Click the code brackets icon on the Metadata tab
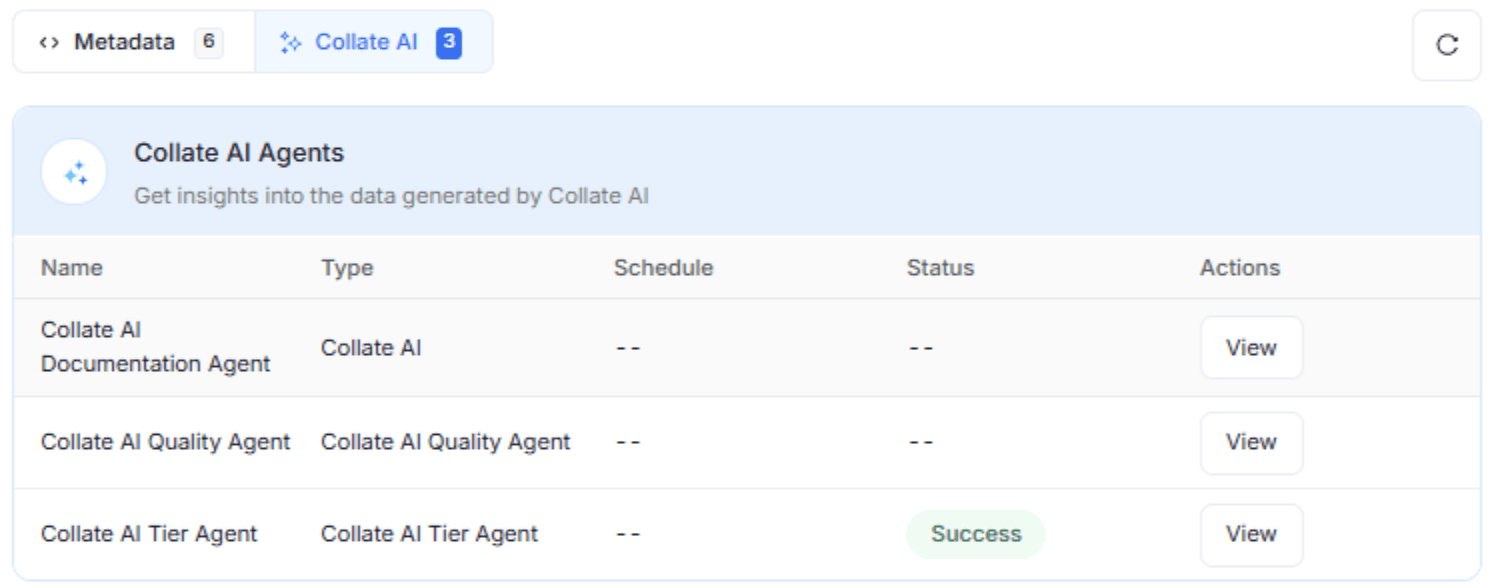 point(48,42)
